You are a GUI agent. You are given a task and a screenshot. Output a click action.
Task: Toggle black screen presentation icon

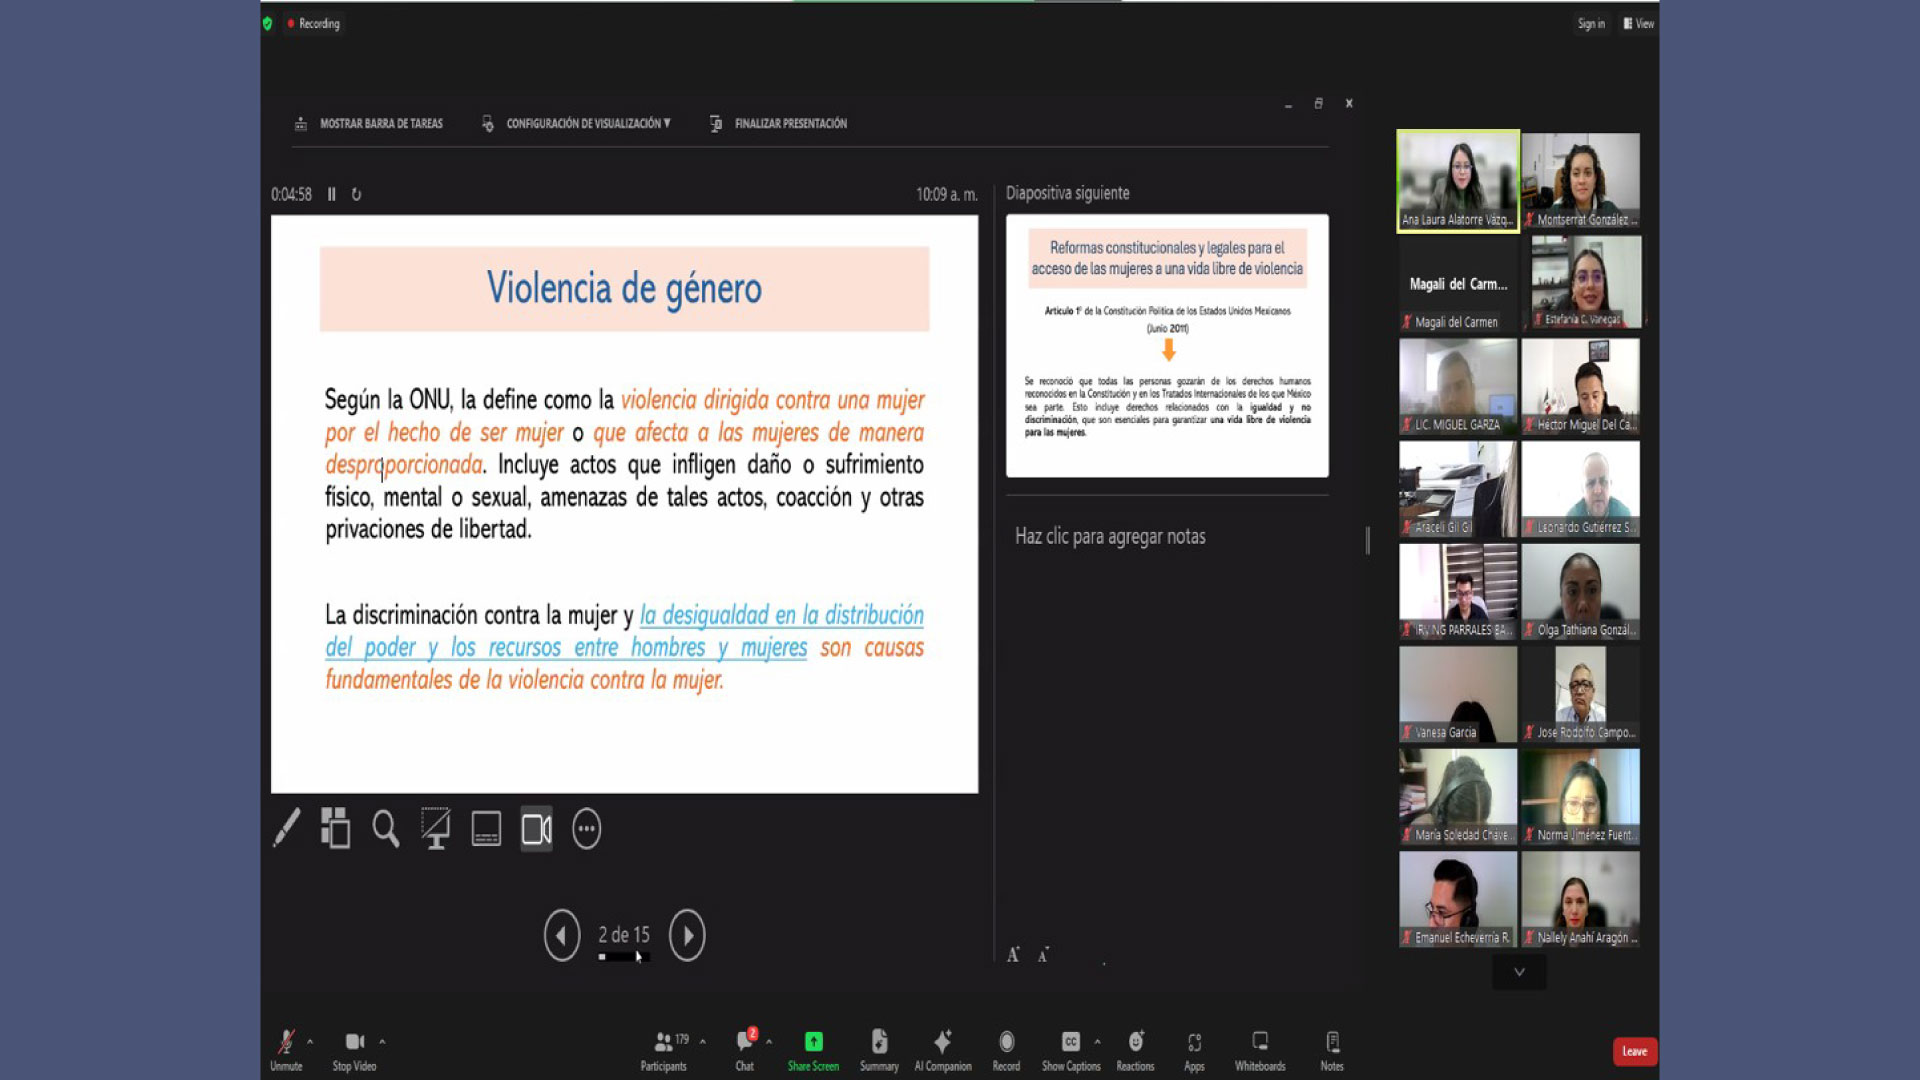click(x=436, y=829)
